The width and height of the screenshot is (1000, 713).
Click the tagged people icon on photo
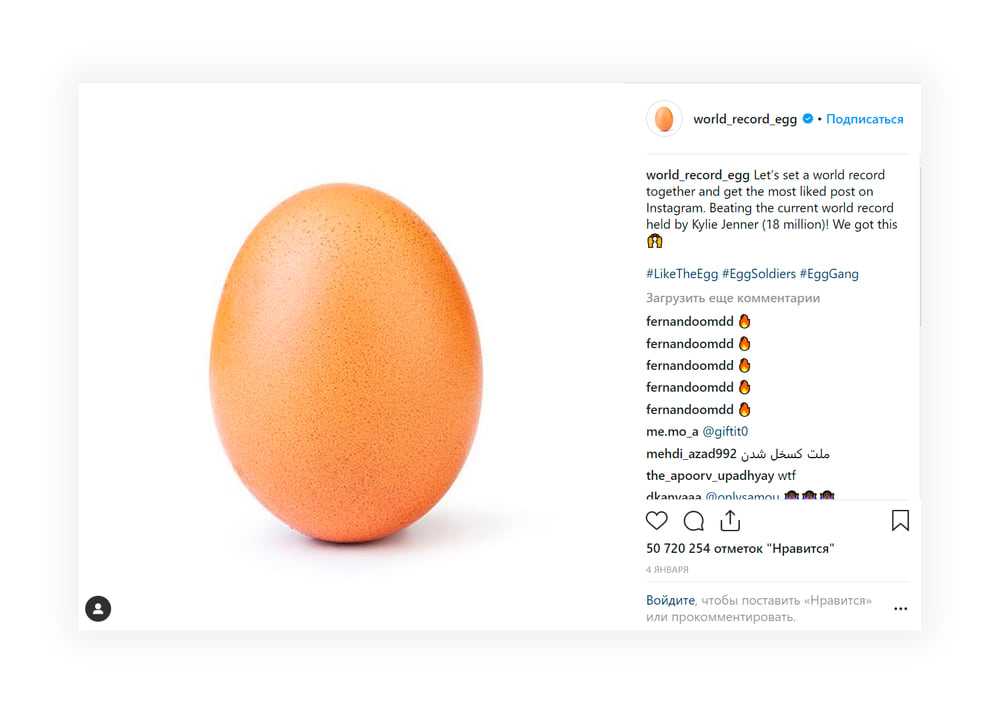(x=98, y=608)
